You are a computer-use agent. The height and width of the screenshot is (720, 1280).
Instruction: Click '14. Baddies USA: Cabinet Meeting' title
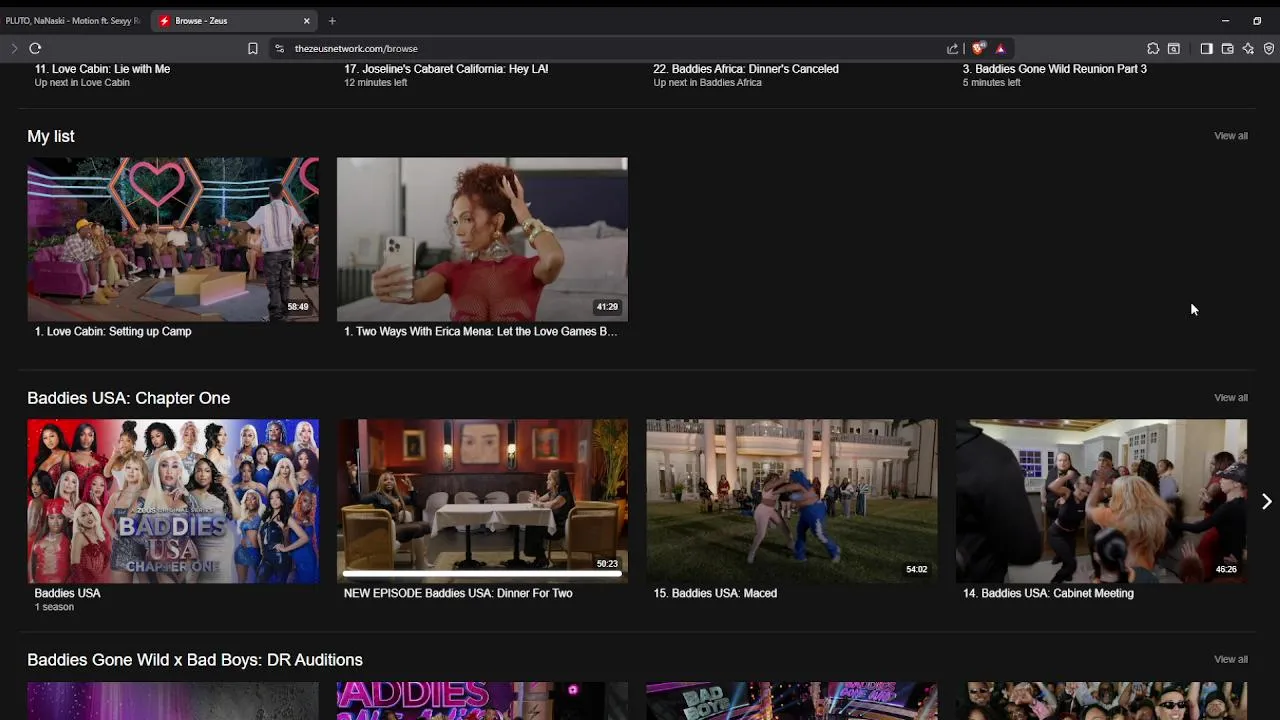pyautogui.click(x=1048, y=593)
